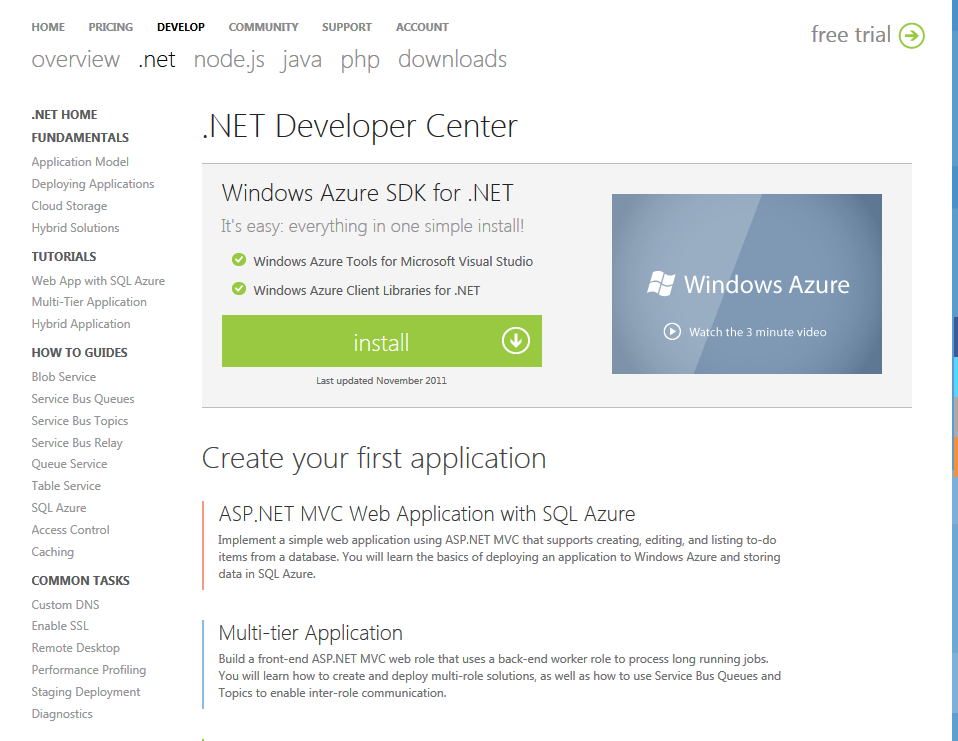Click the green checkmark beside Azure Tools
The width and height of the screenshot is (958, 741).
(x=239, y=260)
